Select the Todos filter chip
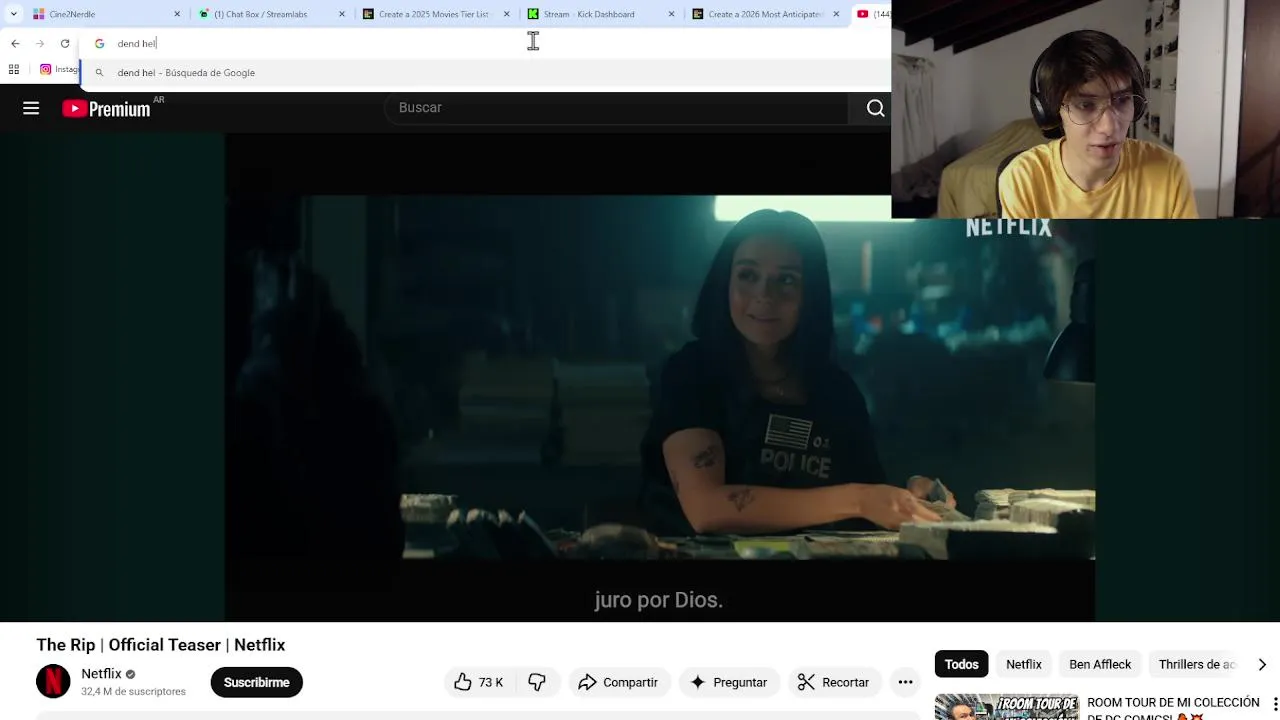This screenshot has height=720, width=1280. 961,664
